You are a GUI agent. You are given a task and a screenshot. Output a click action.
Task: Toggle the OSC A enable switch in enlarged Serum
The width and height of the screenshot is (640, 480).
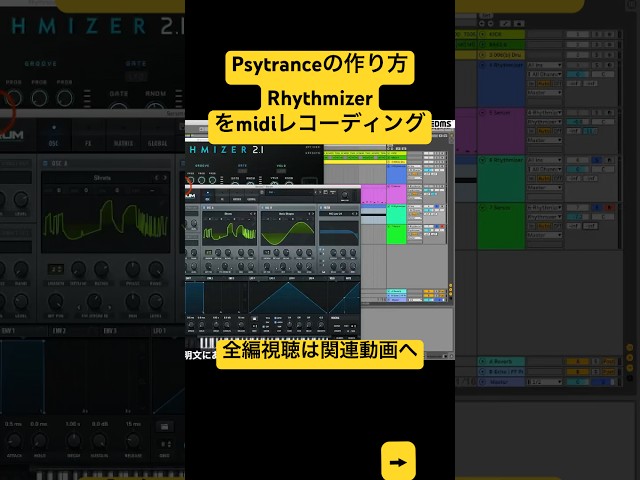[45, 163]
